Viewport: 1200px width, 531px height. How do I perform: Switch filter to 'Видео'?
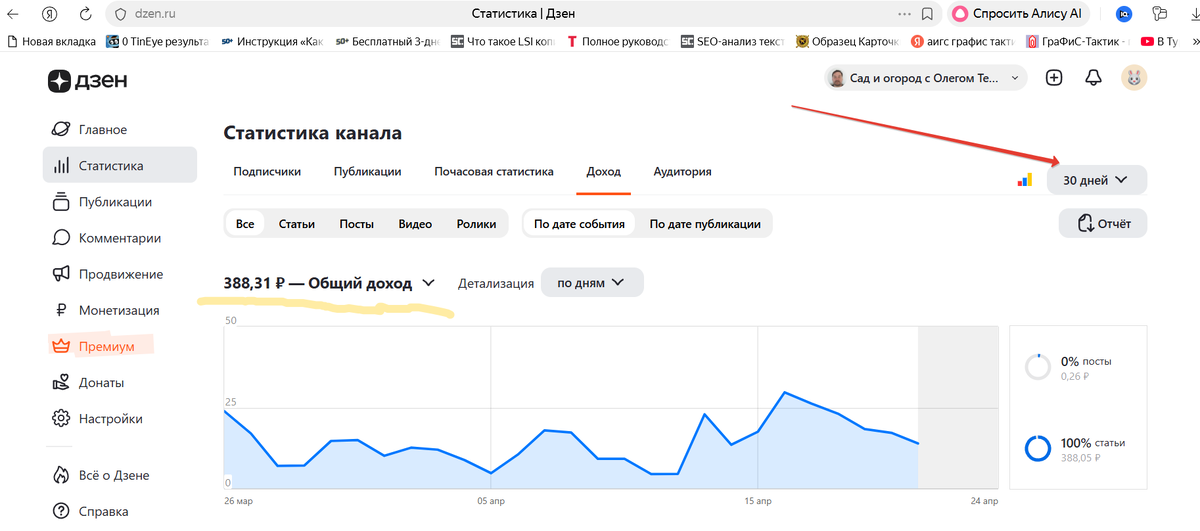415,224
